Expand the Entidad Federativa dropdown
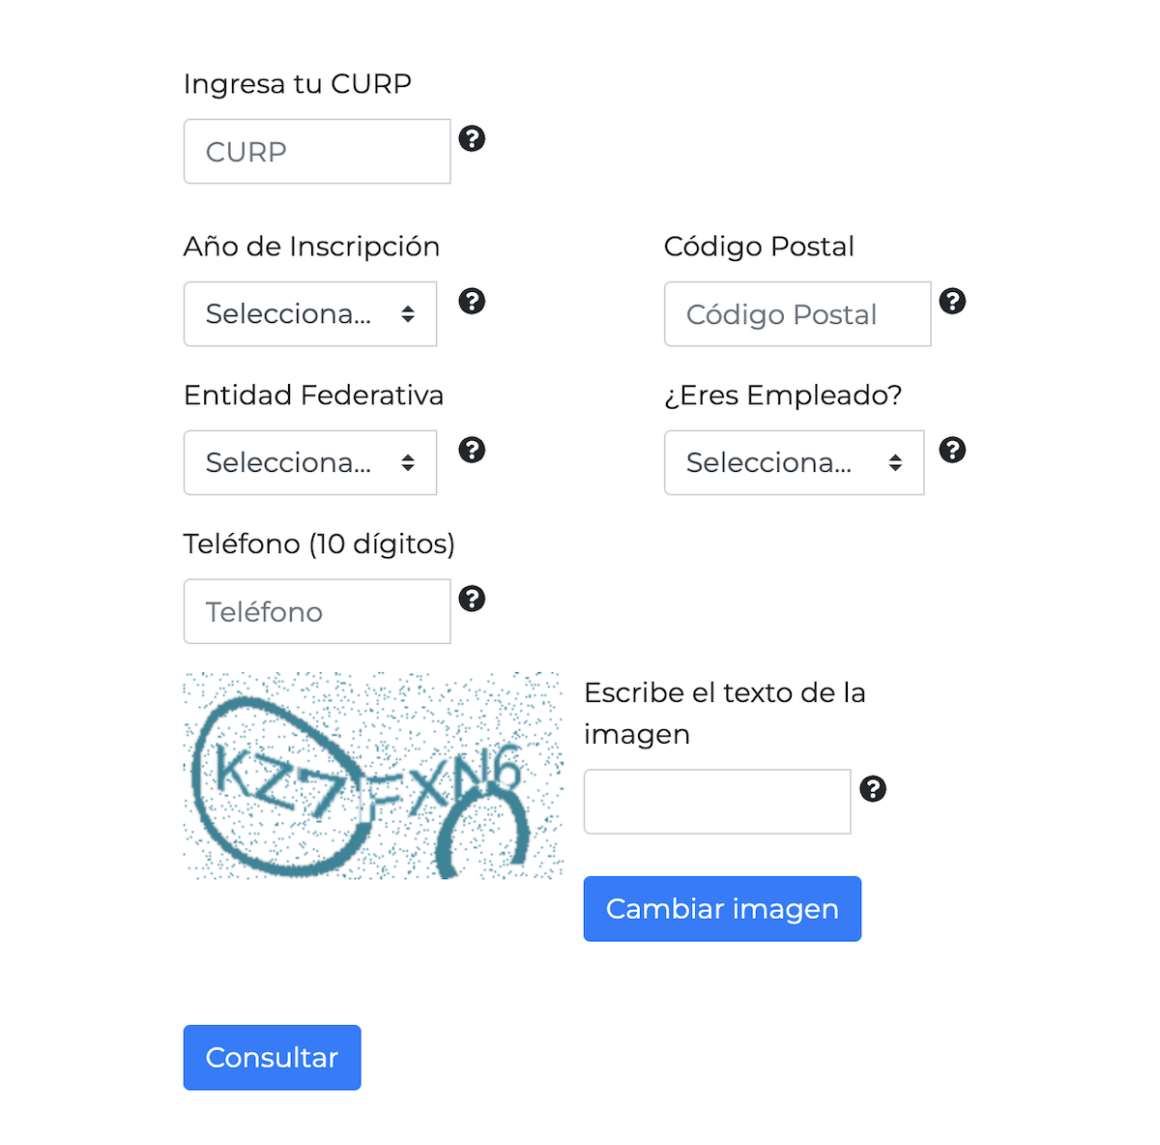 point(310,463)
